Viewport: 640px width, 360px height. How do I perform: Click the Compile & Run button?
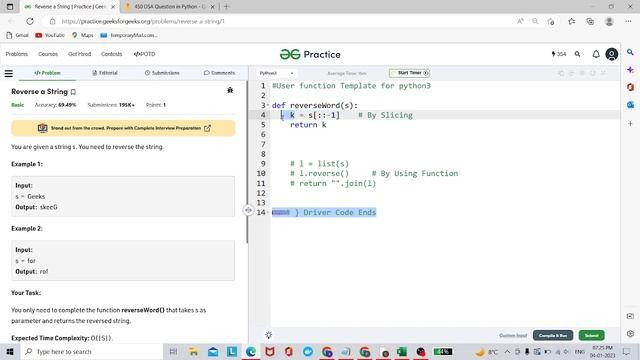click(x=553, y=336)
